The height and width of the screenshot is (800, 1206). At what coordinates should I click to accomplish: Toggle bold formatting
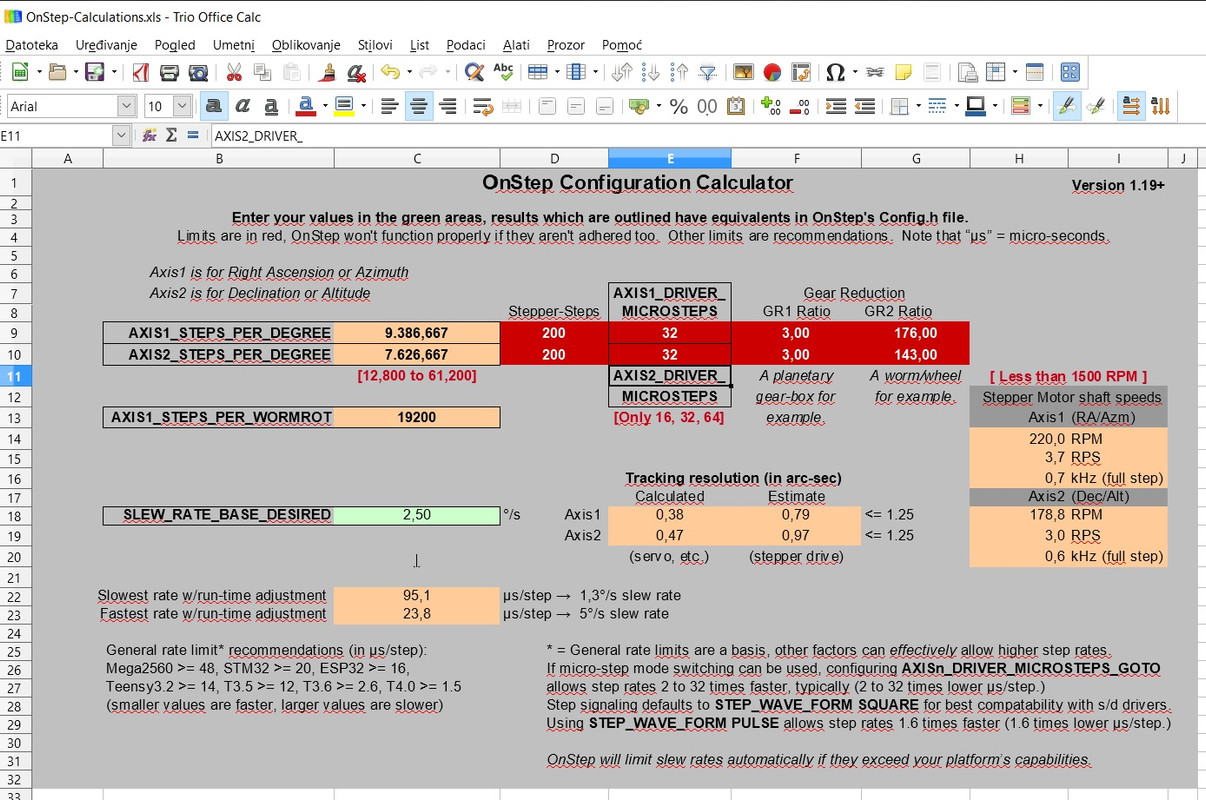click(x=213, y=106)
